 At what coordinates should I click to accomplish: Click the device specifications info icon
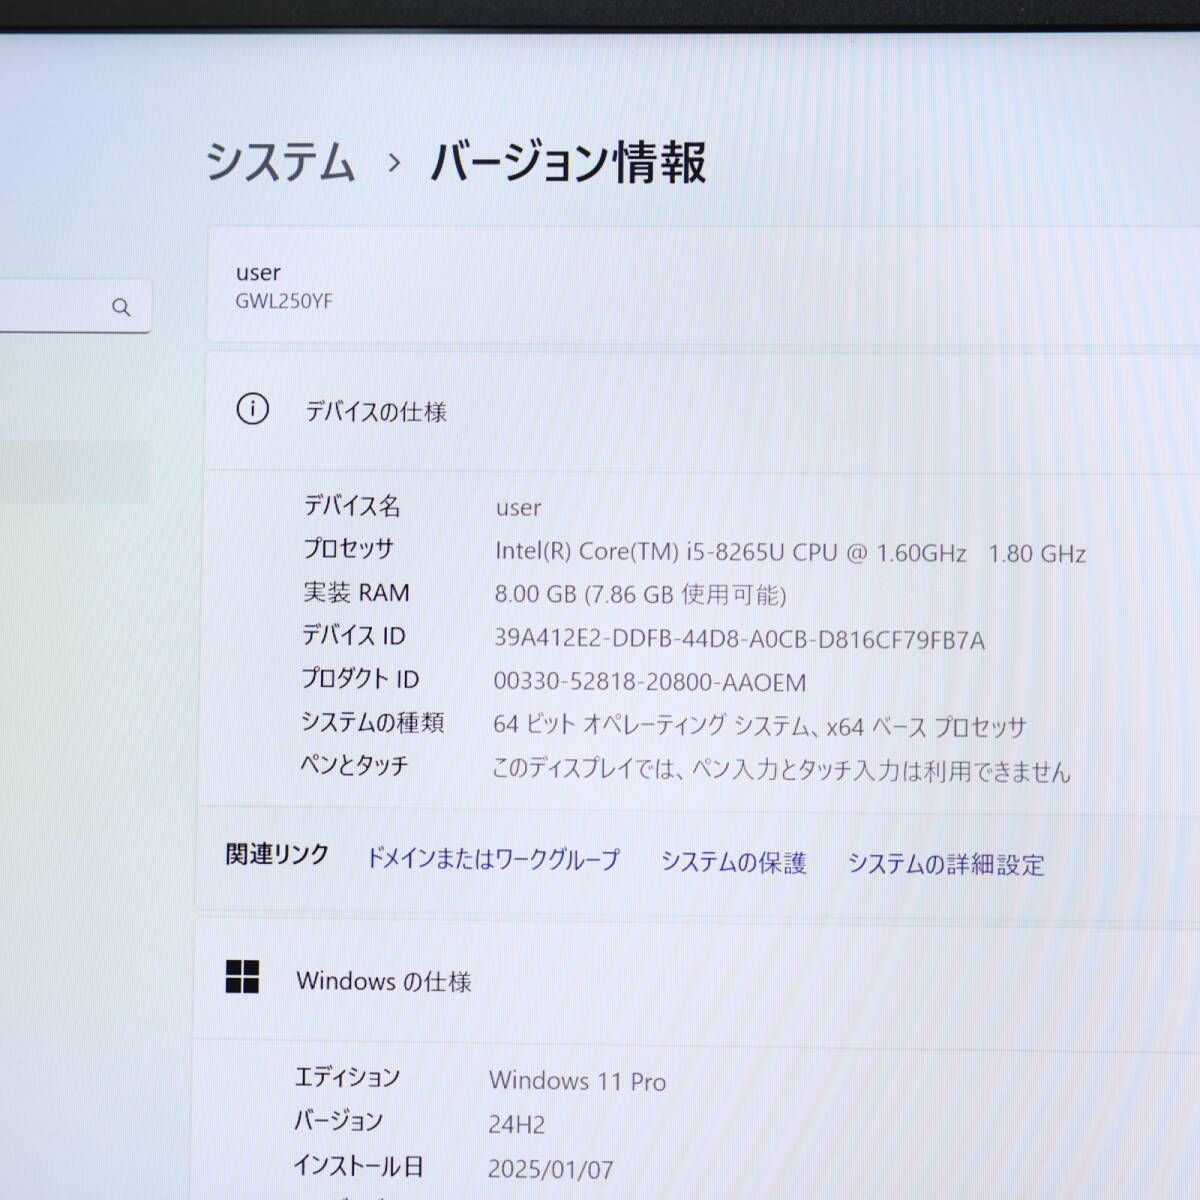[x=252, y=409]
